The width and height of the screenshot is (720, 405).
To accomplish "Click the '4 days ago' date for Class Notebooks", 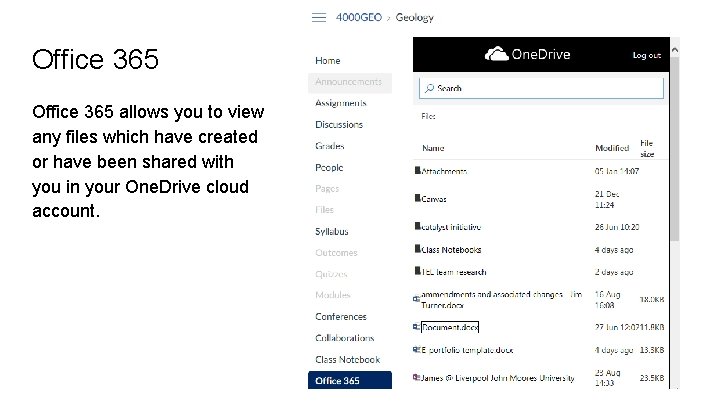I will [x=614, y=250].
